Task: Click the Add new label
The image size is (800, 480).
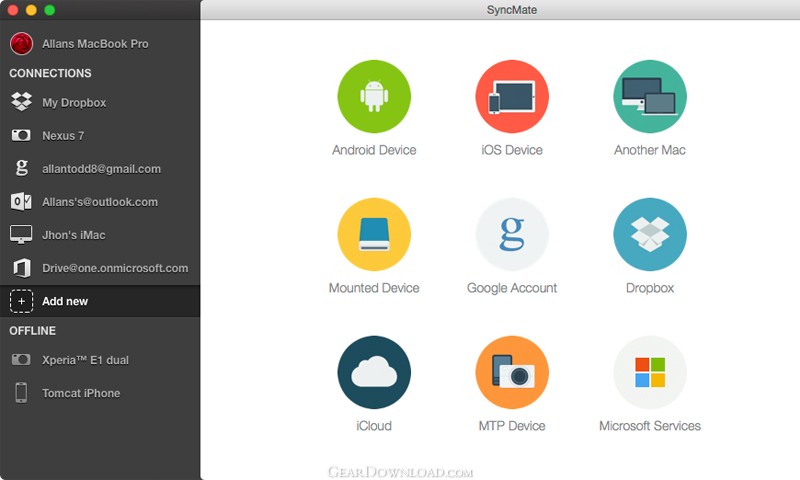Action: 65,301
